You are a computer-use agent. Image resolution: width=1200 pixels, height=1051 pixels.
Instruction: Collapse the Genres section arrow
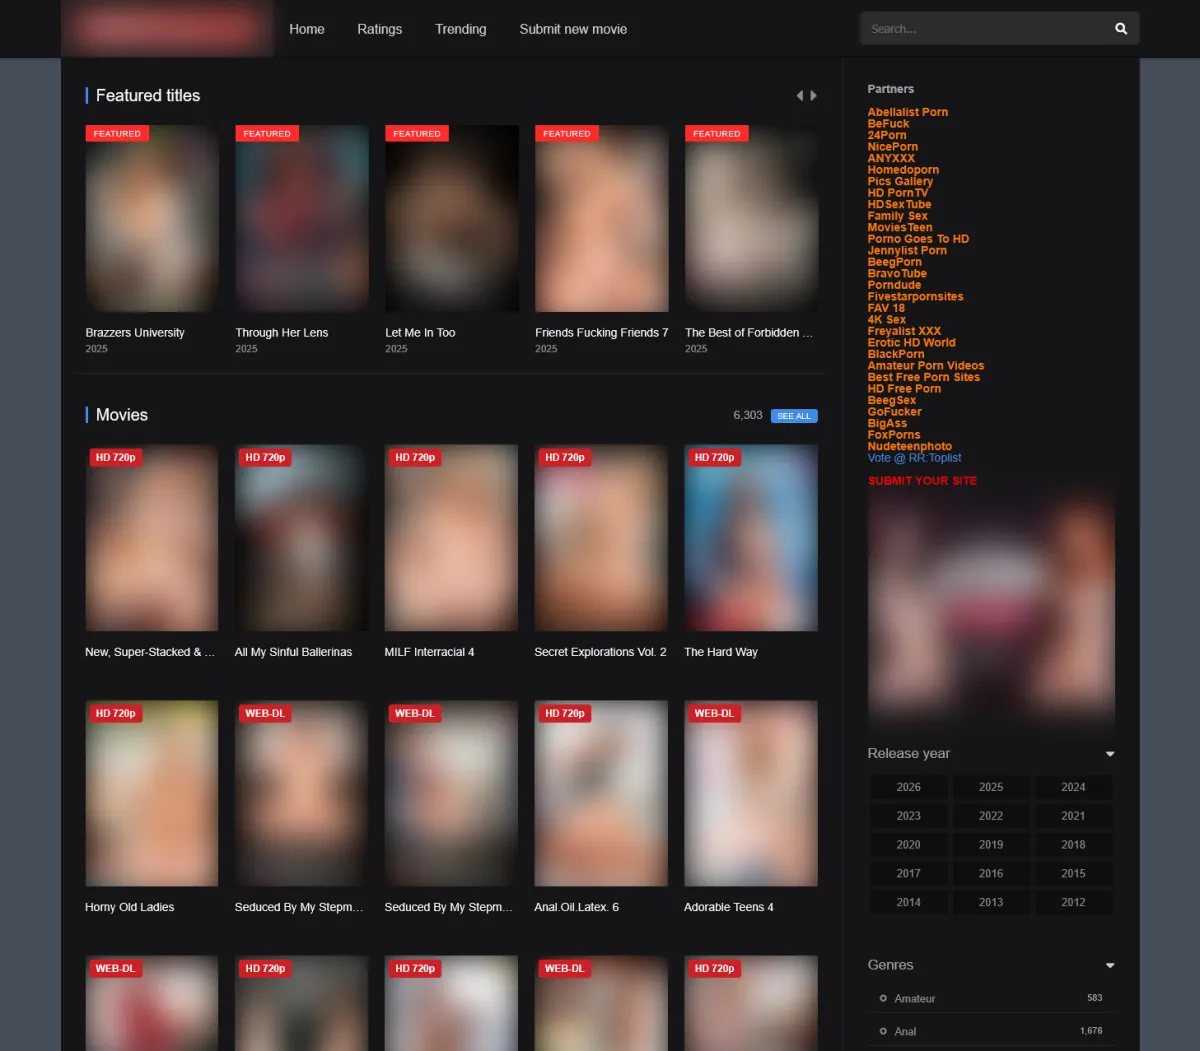click(1109, 966)
